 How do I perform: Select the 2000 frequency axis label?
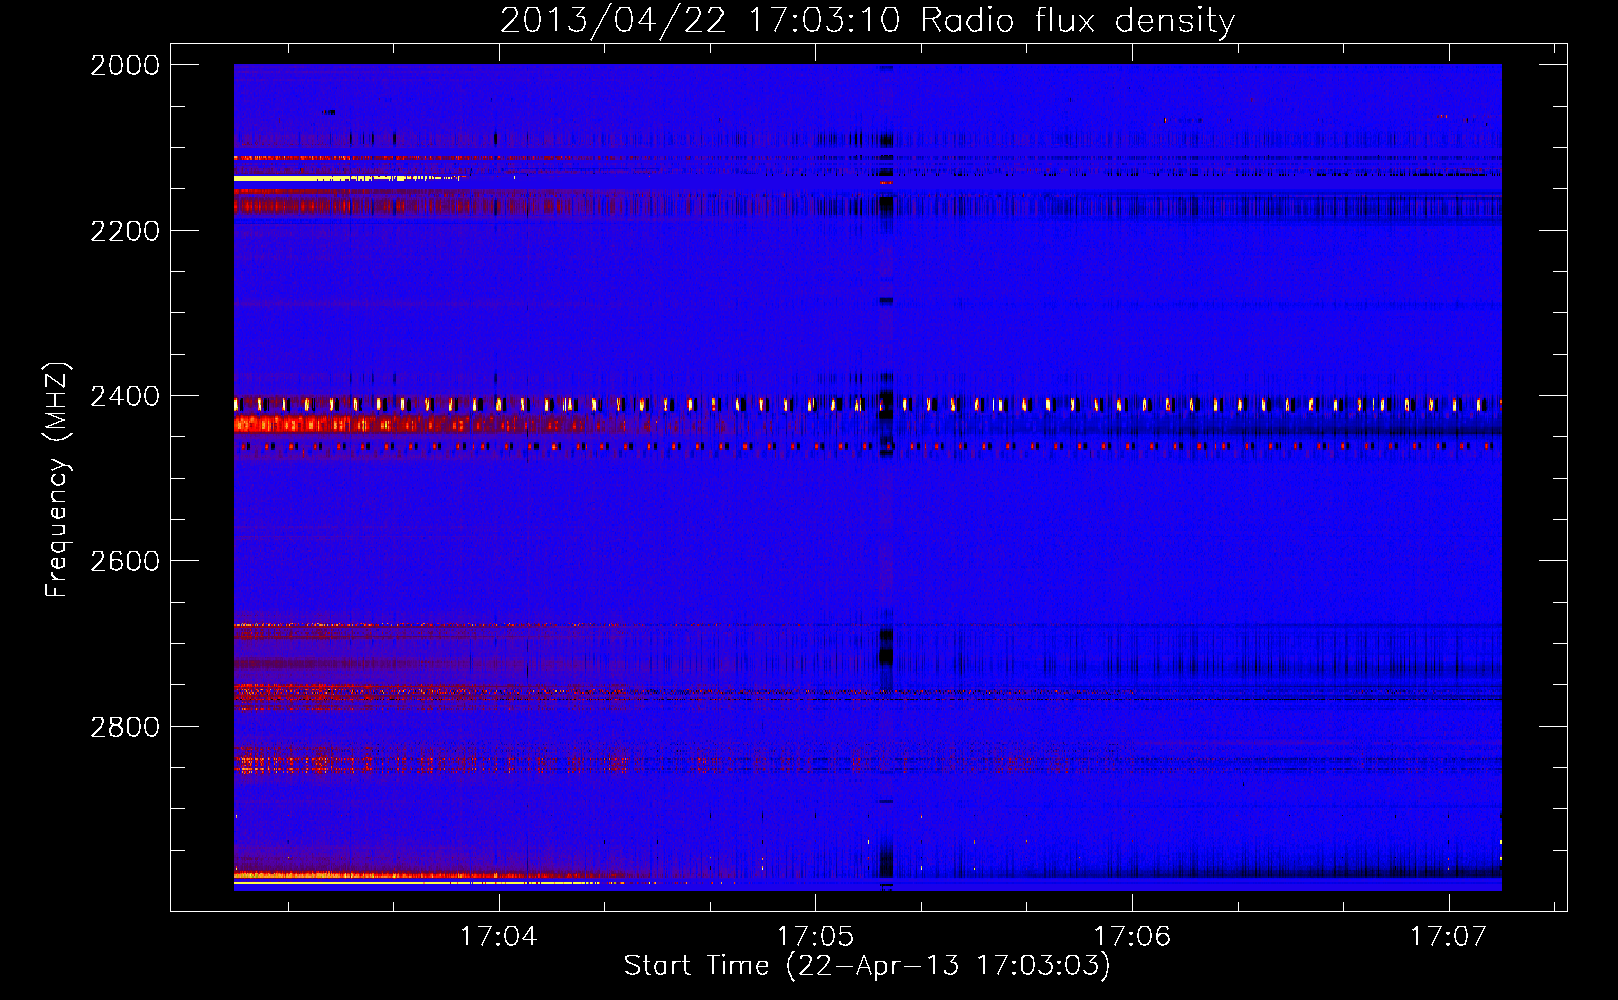tap(125, 65)
